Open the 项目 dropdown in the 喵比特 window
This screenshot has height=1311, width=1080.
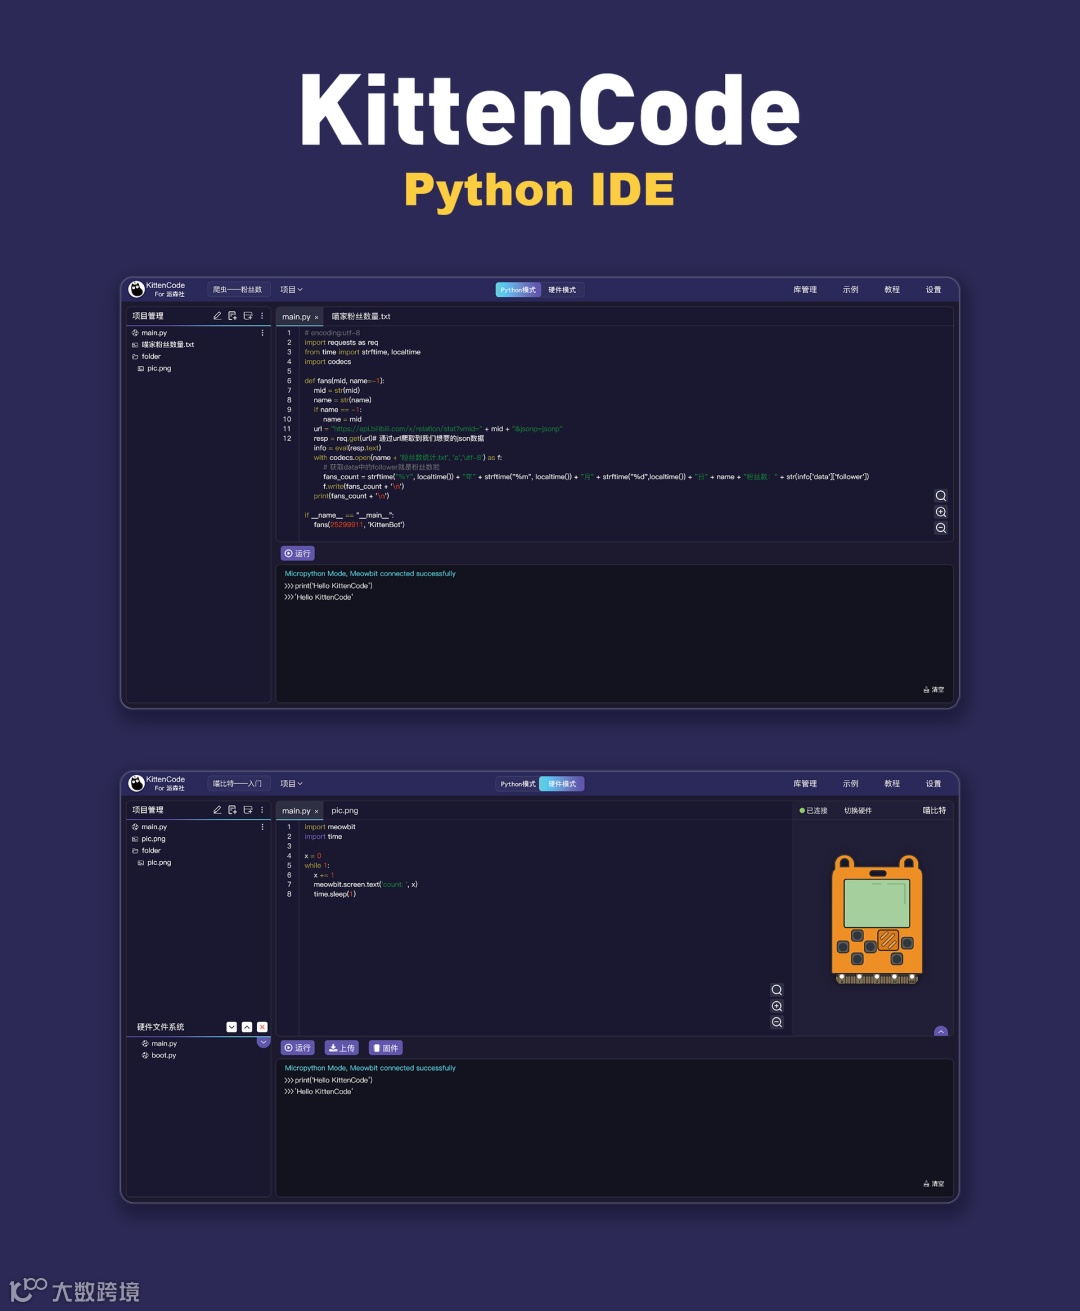pyautogui.click(x=291, y=784)
